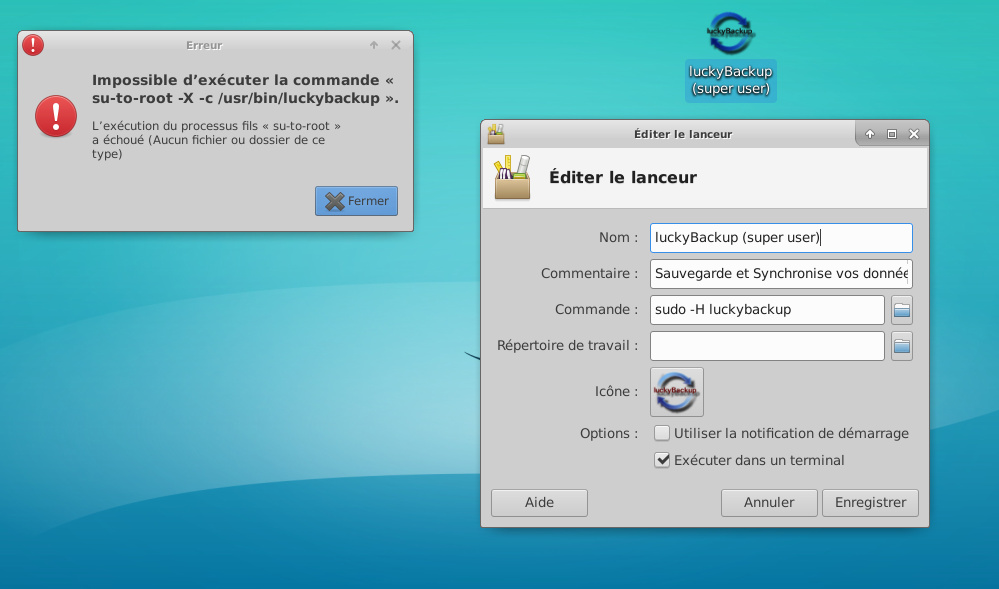
Task: Click the Erreur window title bar icon
Action: coord(33,45)
